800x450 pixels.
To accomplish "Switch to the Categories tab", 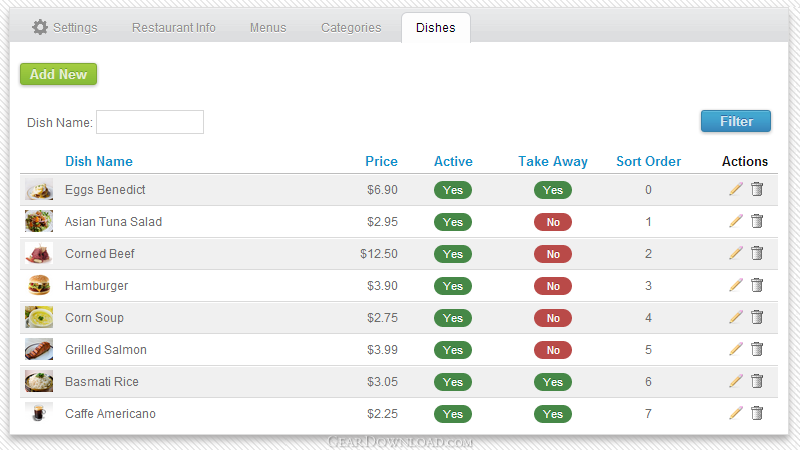I will (351, 28).
